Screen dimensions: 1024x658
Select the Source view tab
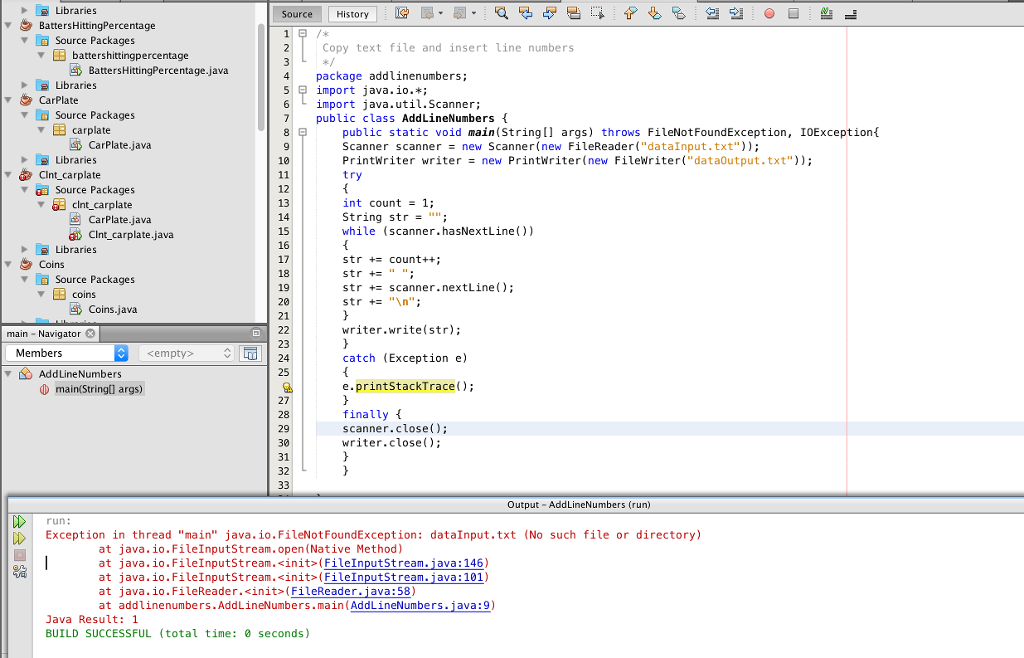(x=296, y=14)
